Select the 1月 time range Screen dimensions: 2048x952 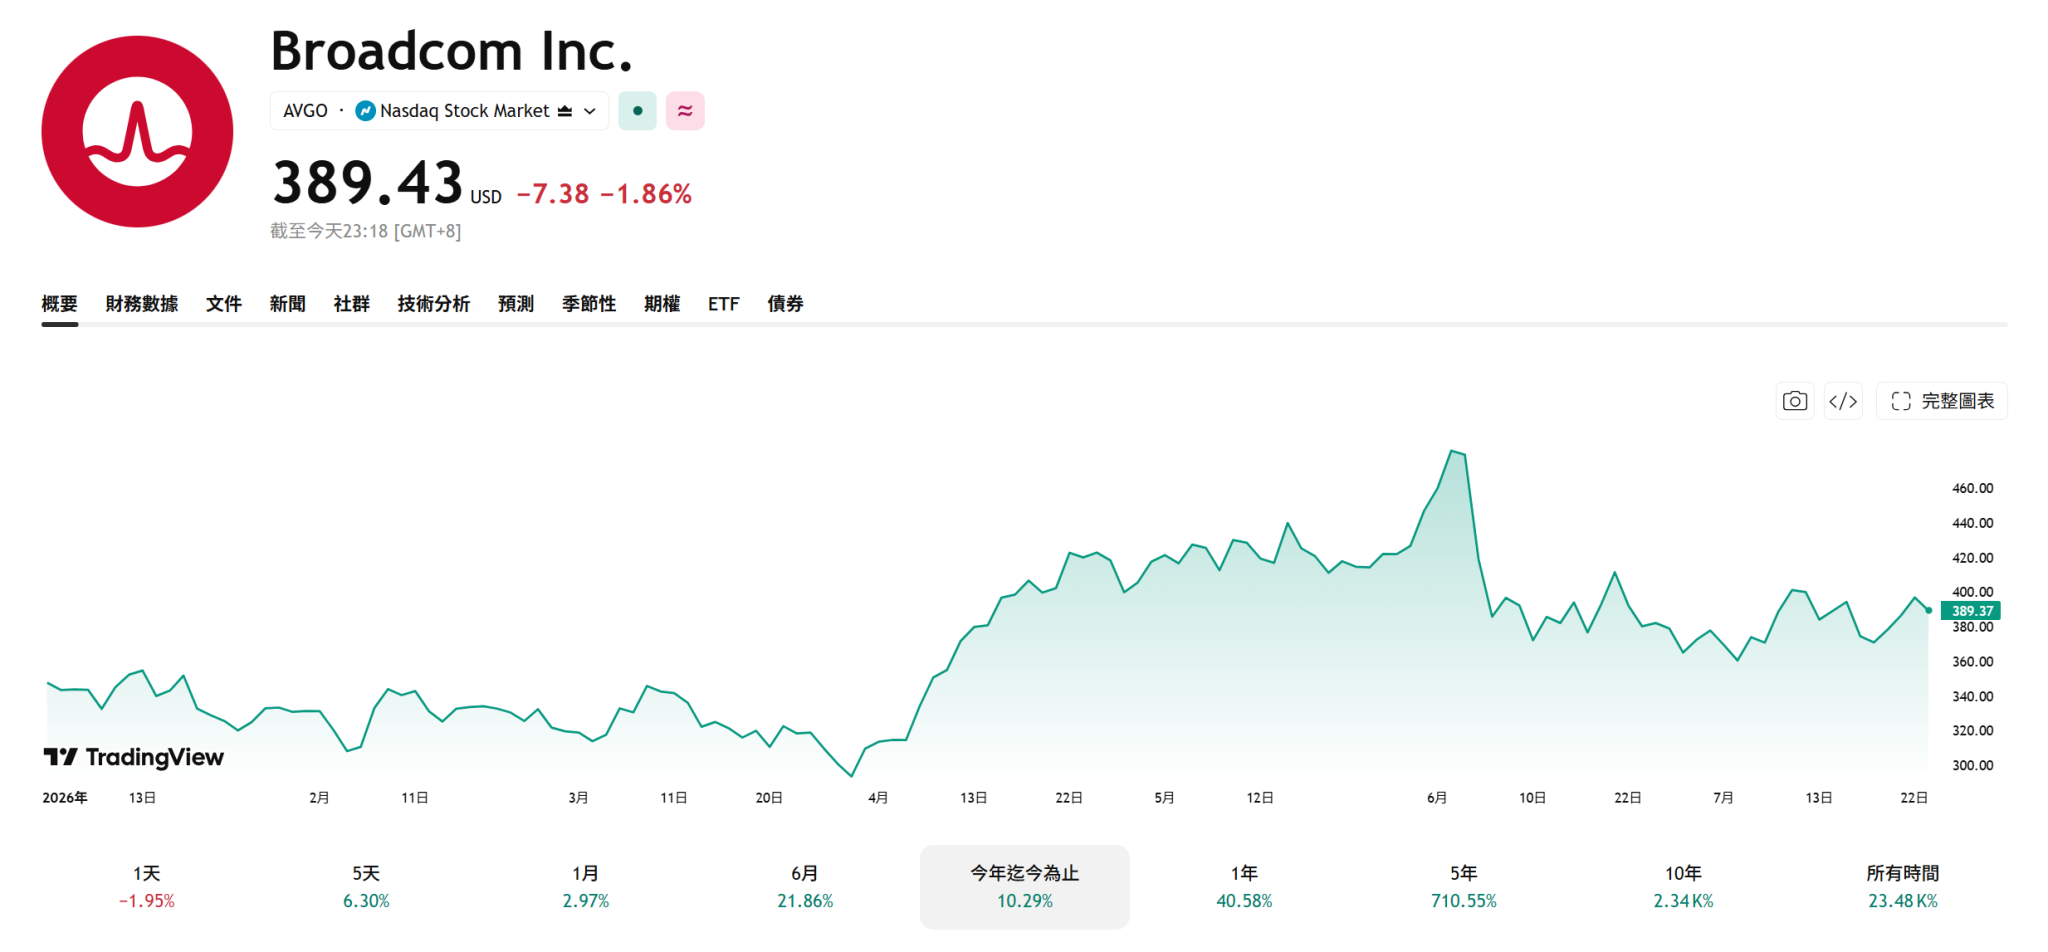pos(586,887)
